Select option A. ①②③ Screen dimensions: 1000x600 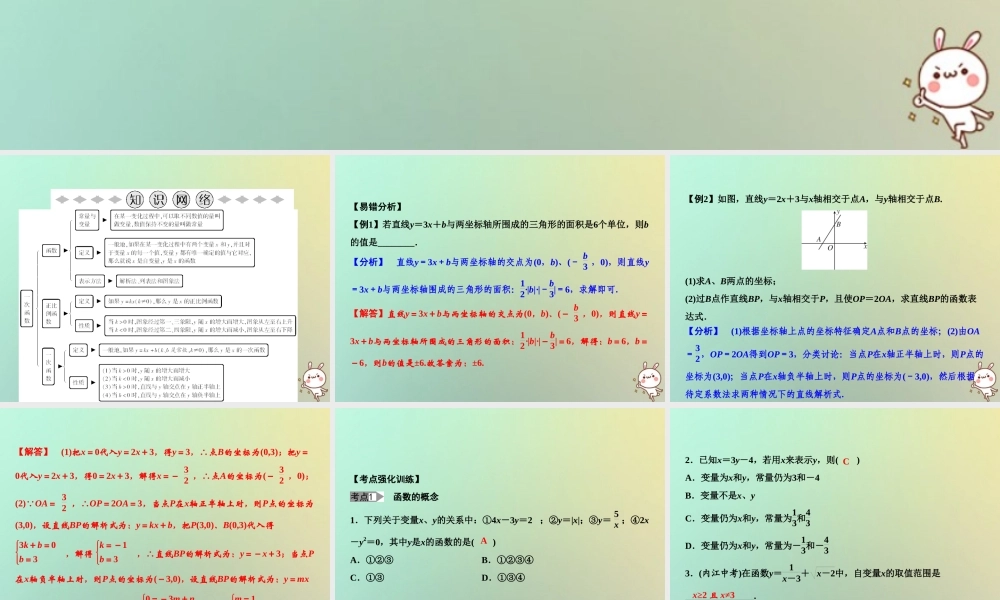(372, 560)
